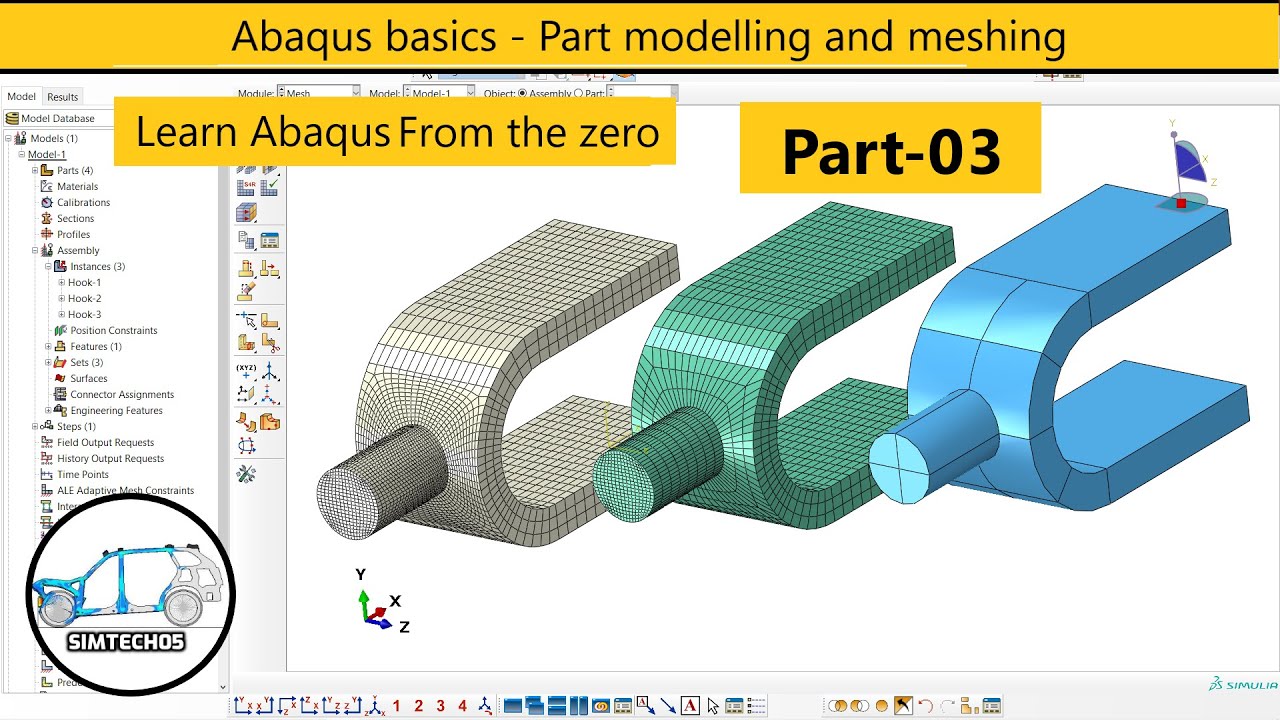Click the Tile Viewports Vertically icon
This screenshot has width=1280, height=720.
579,705
